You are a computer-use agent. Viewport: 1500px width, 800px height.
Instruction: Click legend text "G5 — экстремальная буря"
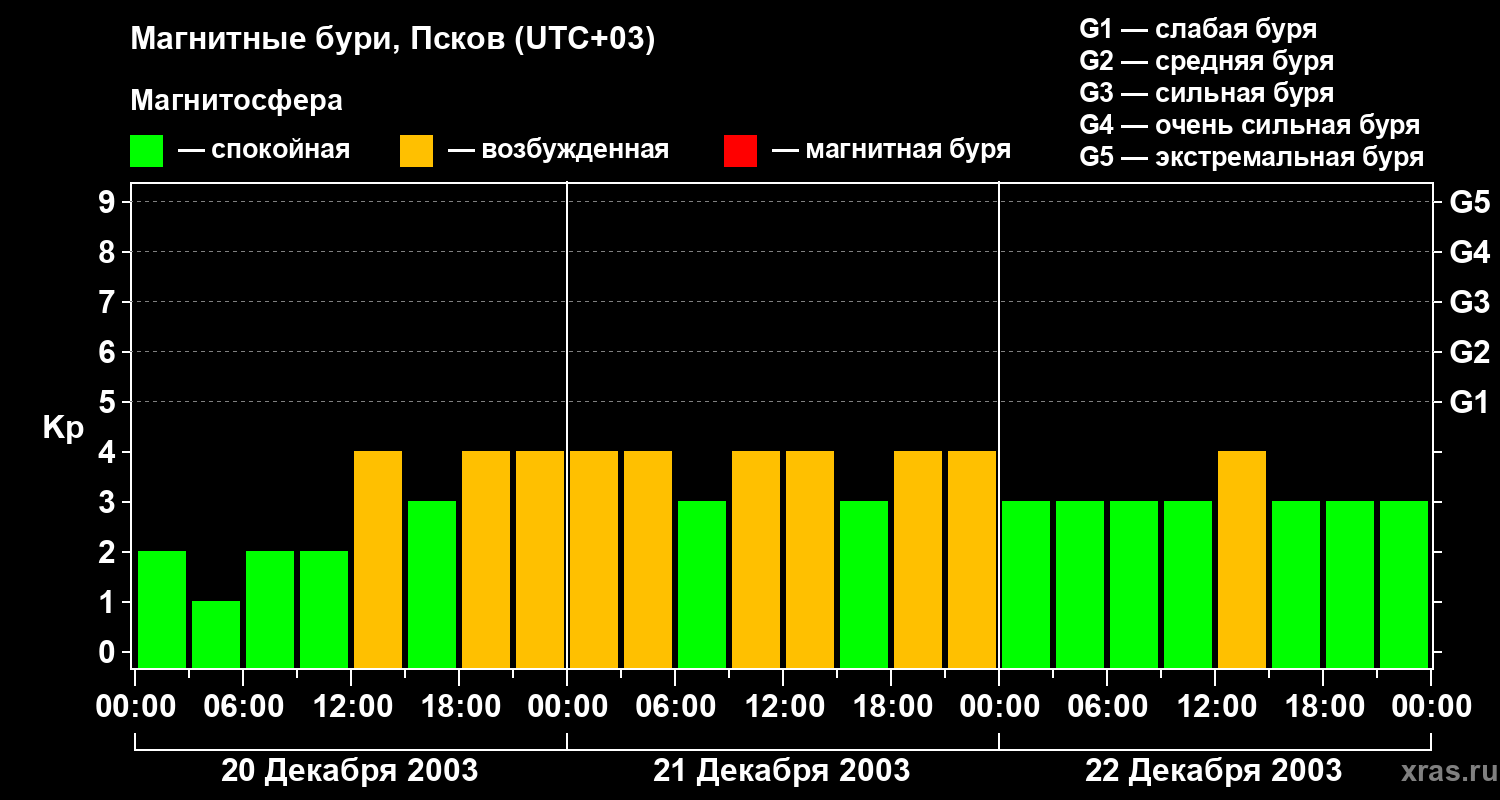(x=1251, y=157)
